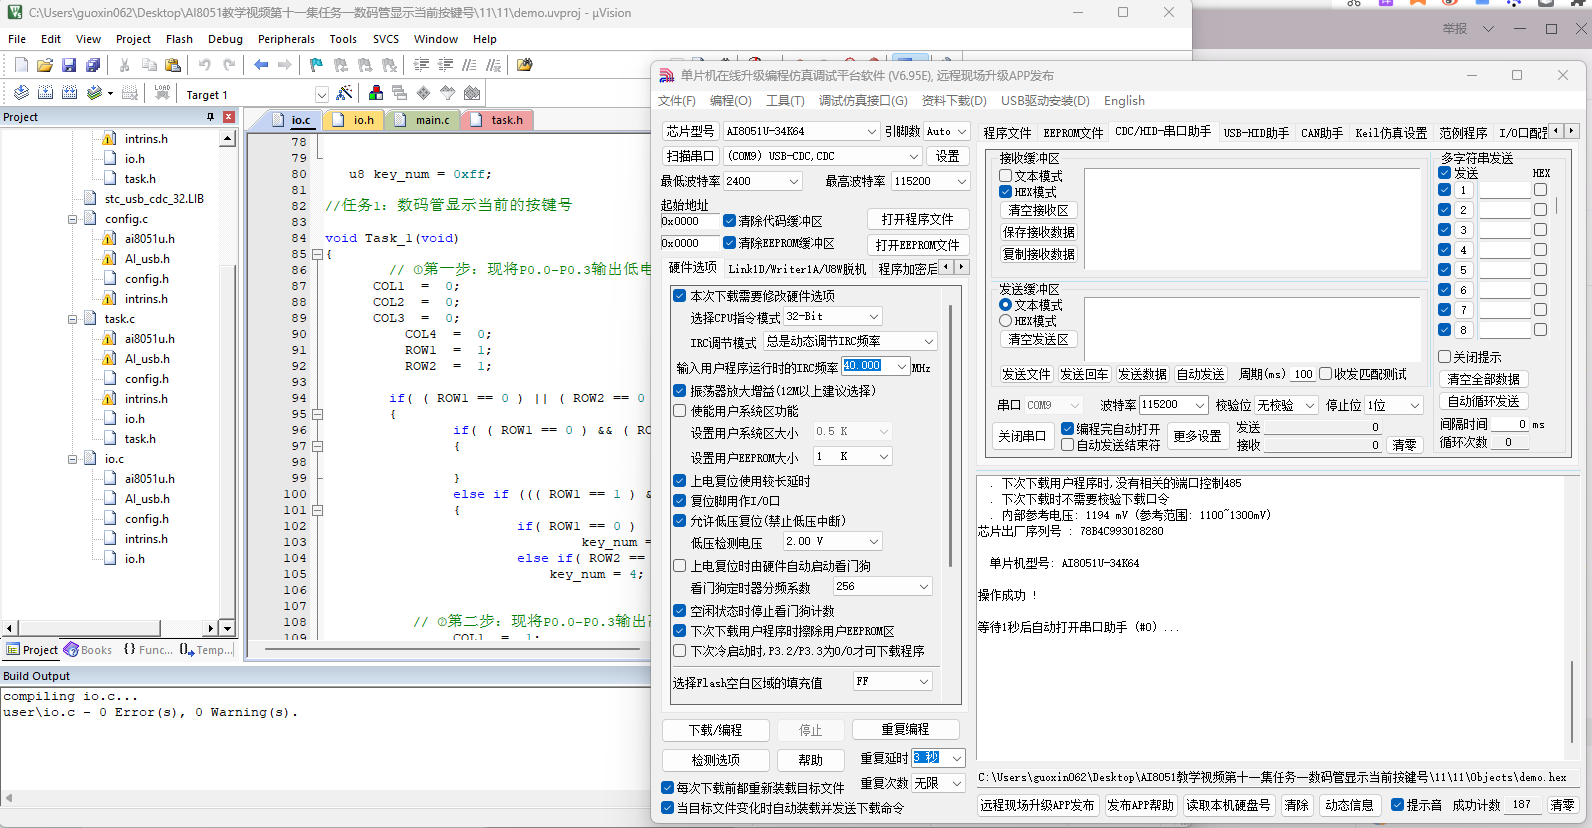Open the Peripherals menu

click(286, 39)
